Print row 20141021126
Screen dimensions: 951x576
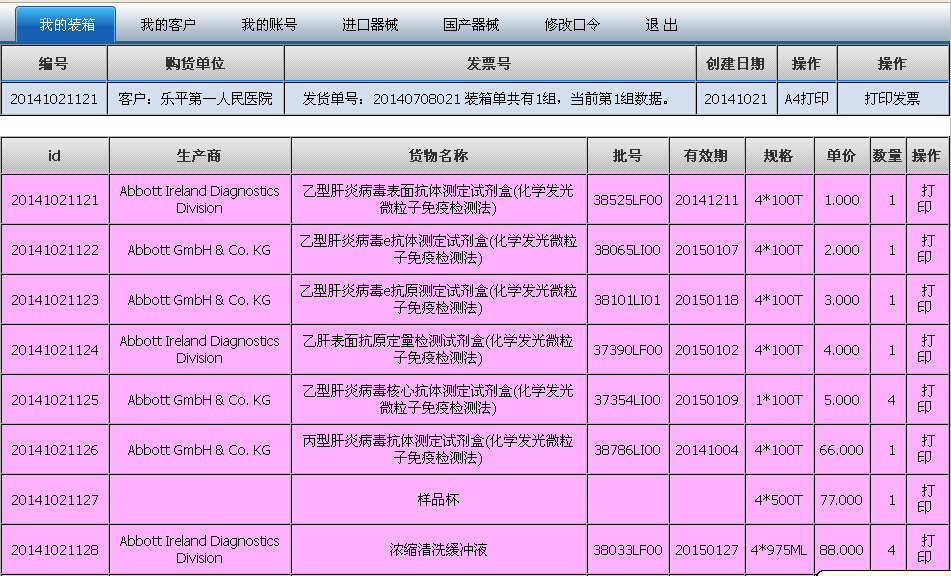click(x=926, y=449)
